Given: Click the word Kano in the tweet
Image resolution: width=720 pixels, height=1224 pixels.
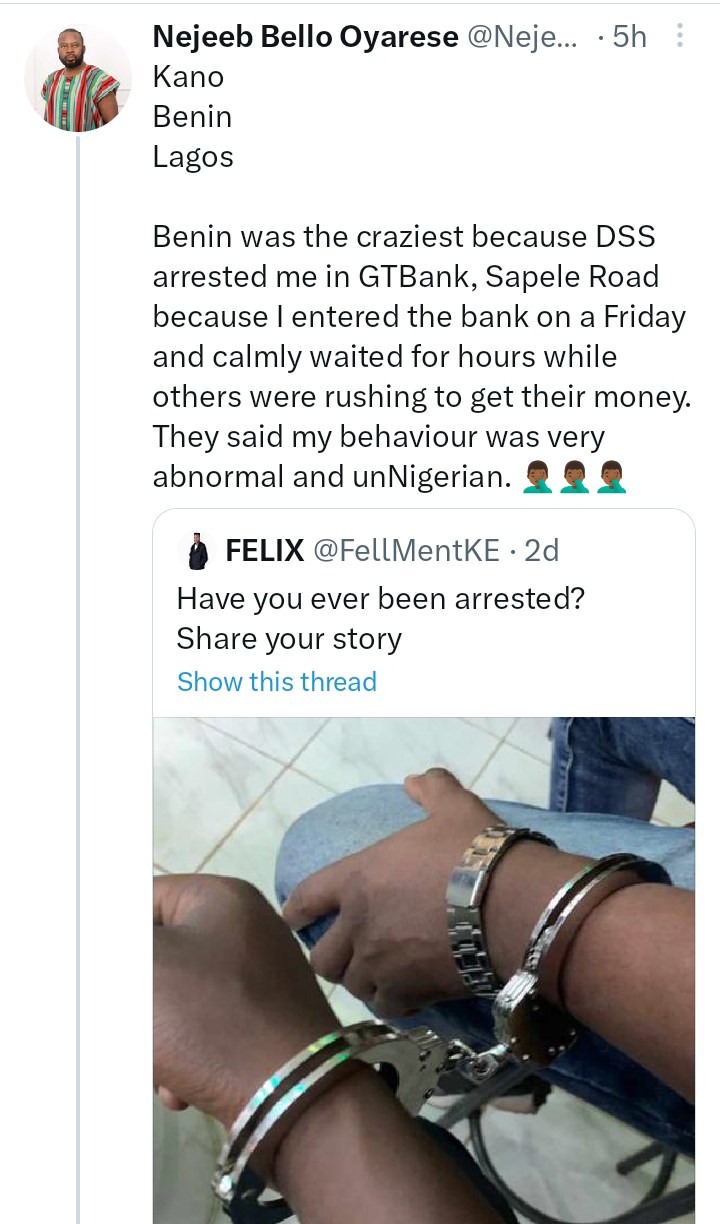Looking at the screenshot, I should click(x=188, y=77).
